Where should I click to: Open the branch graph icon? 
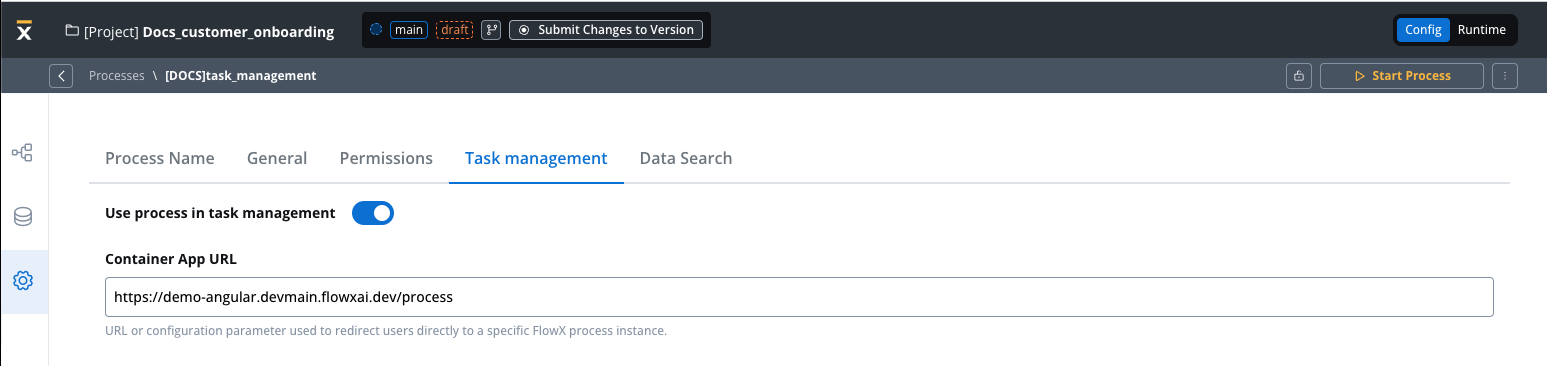tap(491, 30)
